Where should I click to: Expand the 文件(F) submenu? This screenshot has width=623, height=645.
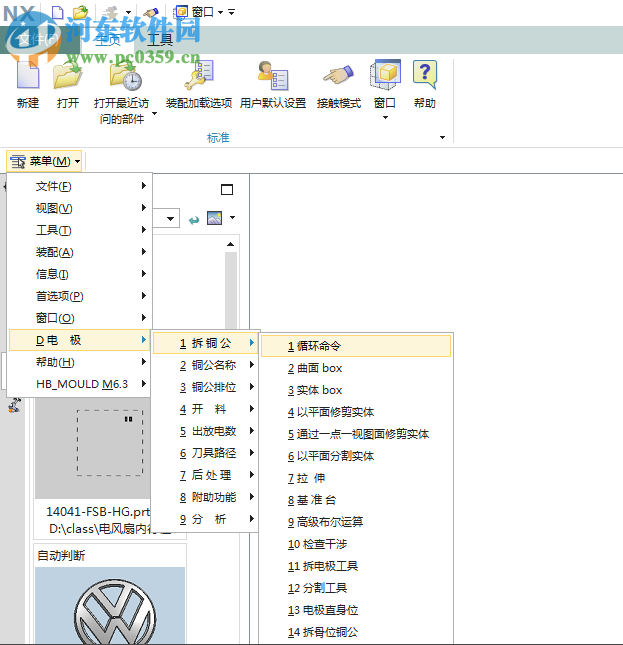pyautogui.click(x=79, y=186)
